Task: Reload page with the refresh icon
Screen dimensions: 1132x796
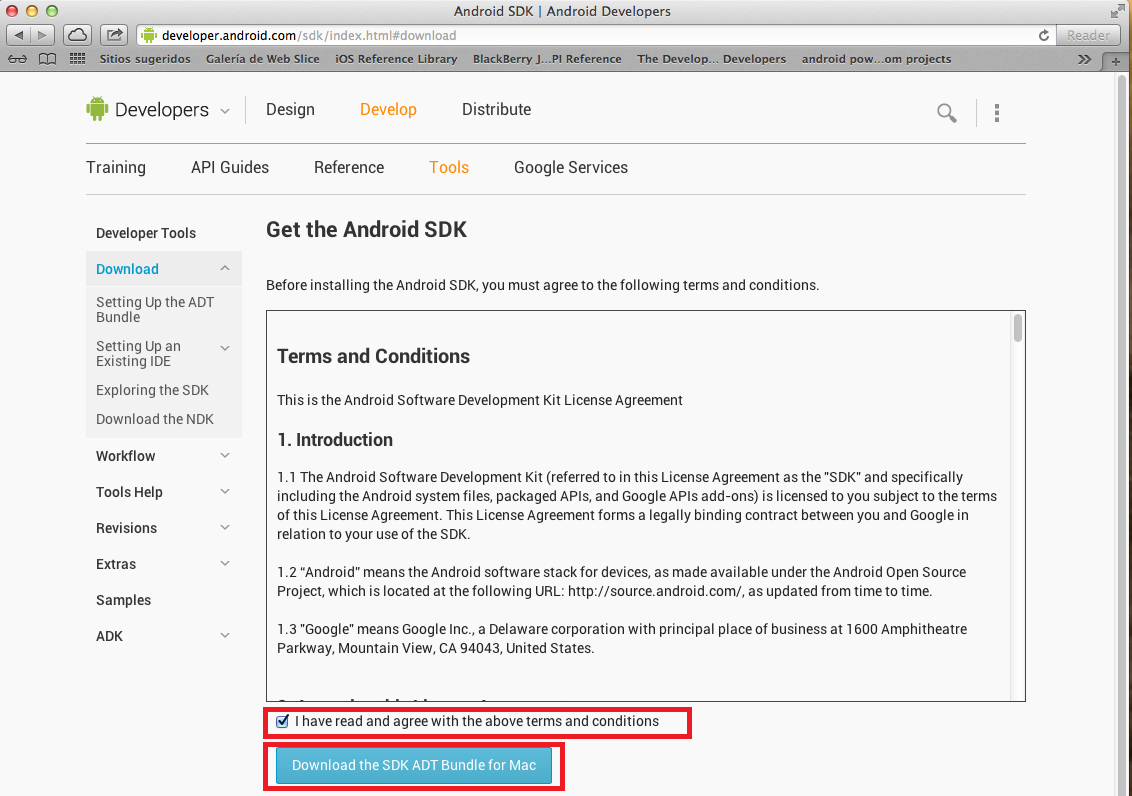Action: point(1043,35)
